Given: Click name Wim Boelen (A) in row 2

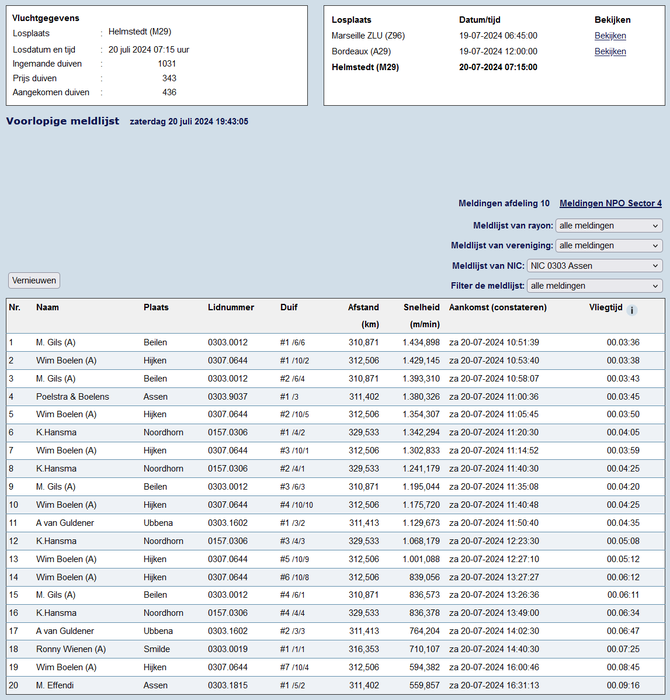Looking at the screenshot, I should click(x=66, y=360).
